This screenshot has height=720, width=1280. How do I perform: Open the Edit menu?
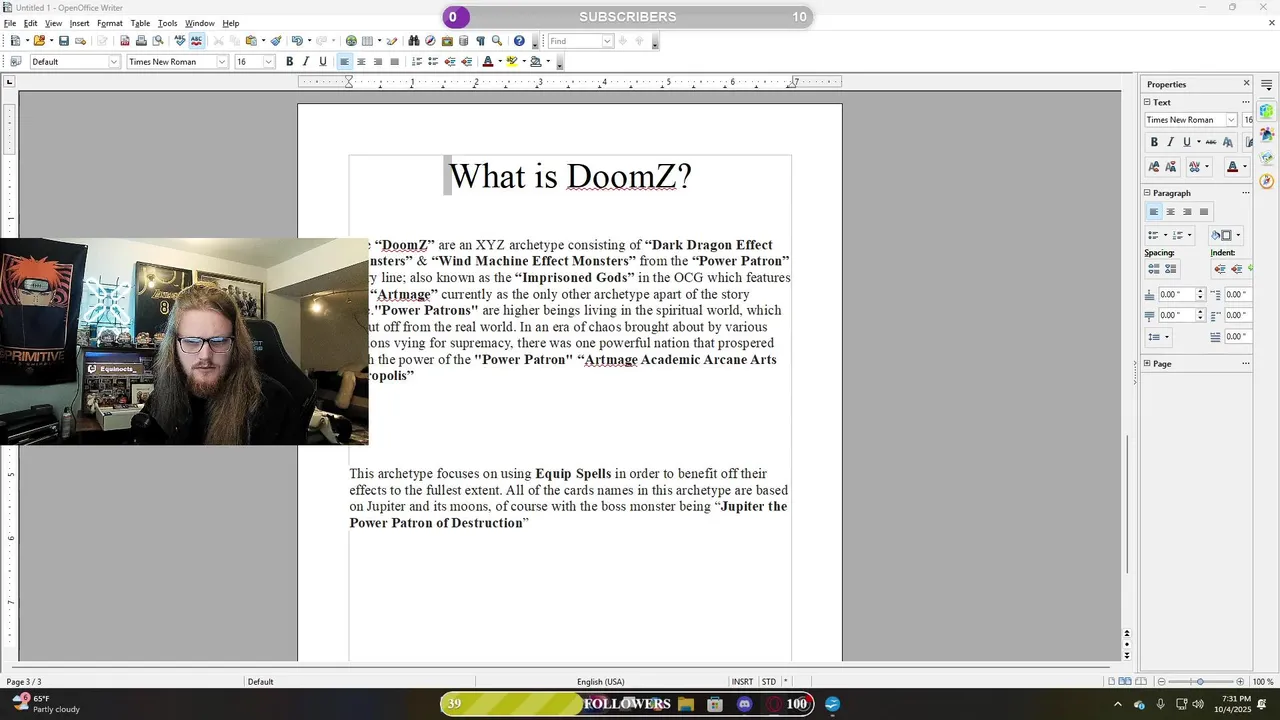pos(31,23)
